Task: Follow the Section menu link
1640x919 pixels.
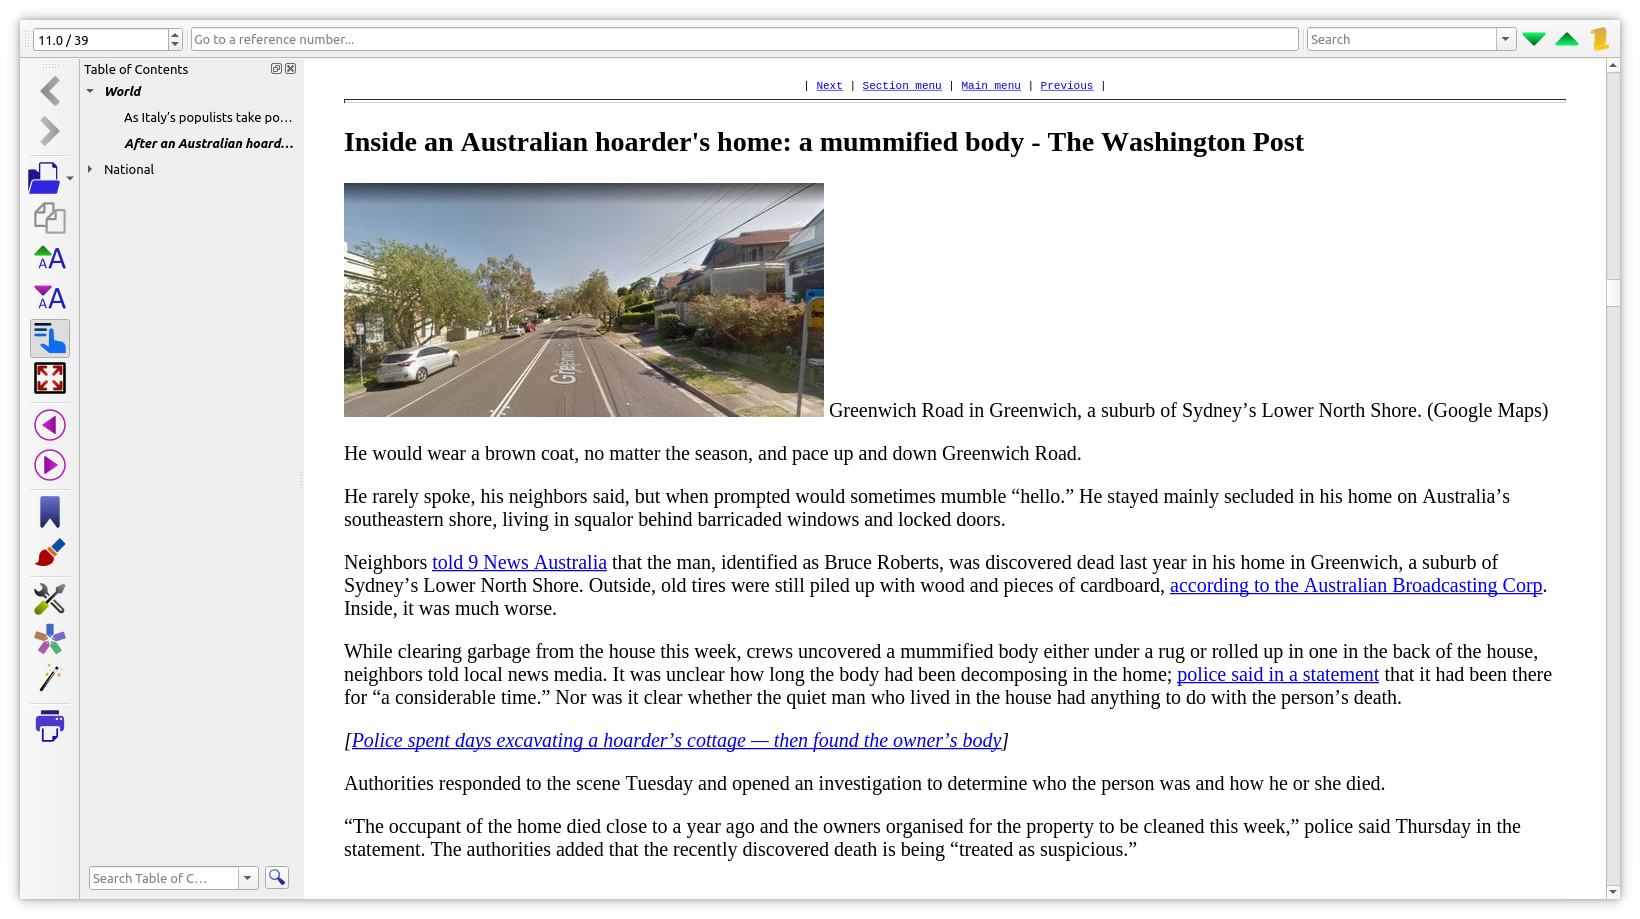Action: [902, 86]
